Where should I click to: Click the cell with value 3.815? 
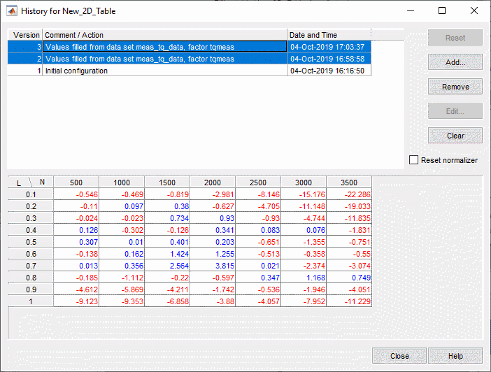coord(212,266)
